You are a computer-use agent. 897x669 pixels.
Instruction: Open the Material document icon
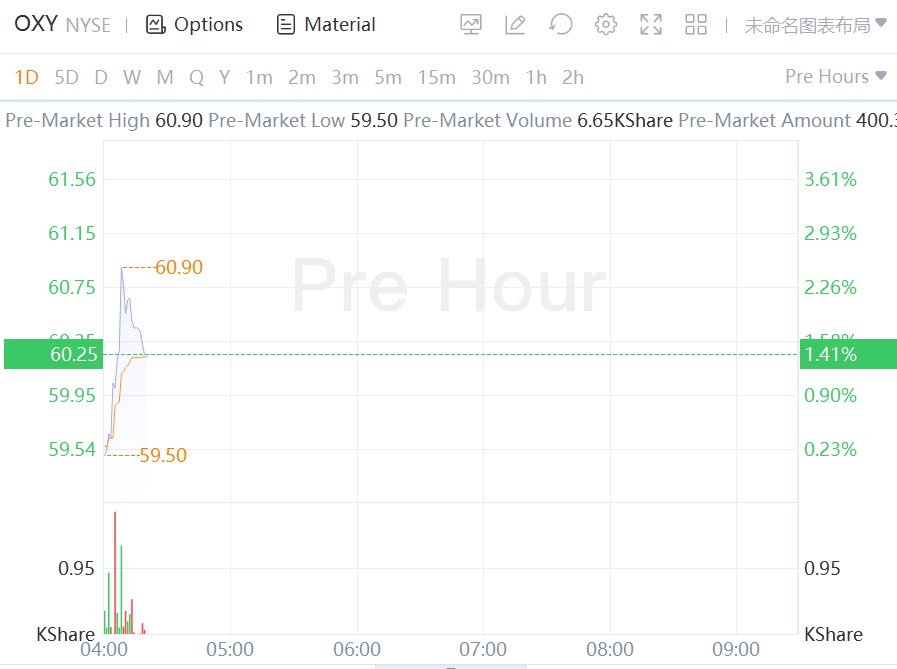pyautogui.click(x=286, y=25)
